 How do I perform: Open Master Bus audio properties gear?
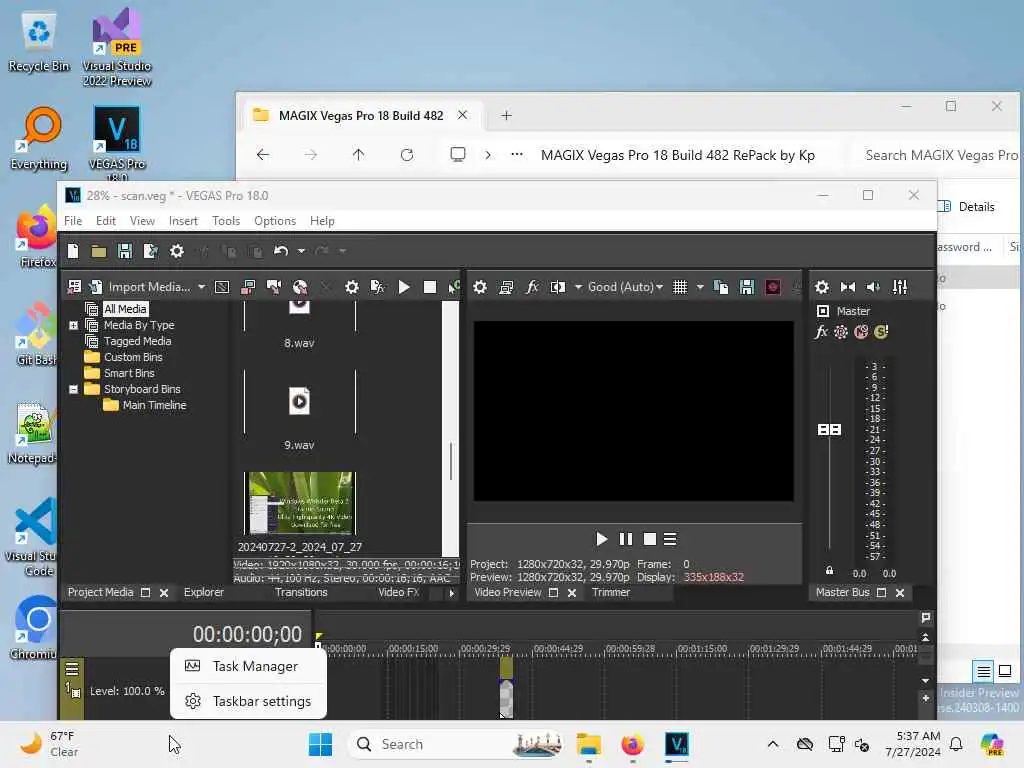822,287
